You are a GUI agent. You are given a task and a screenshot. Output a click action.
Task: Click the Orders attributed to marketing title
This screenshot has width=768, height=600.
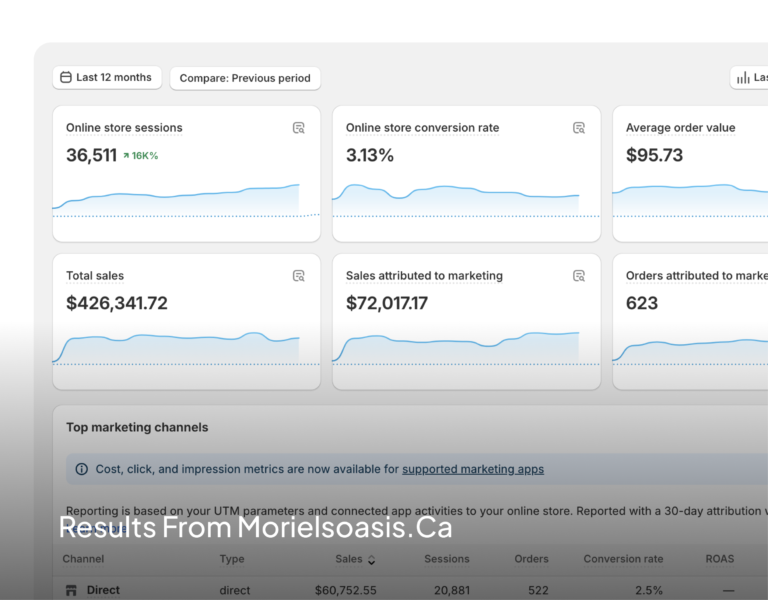(x=696, y=276)
